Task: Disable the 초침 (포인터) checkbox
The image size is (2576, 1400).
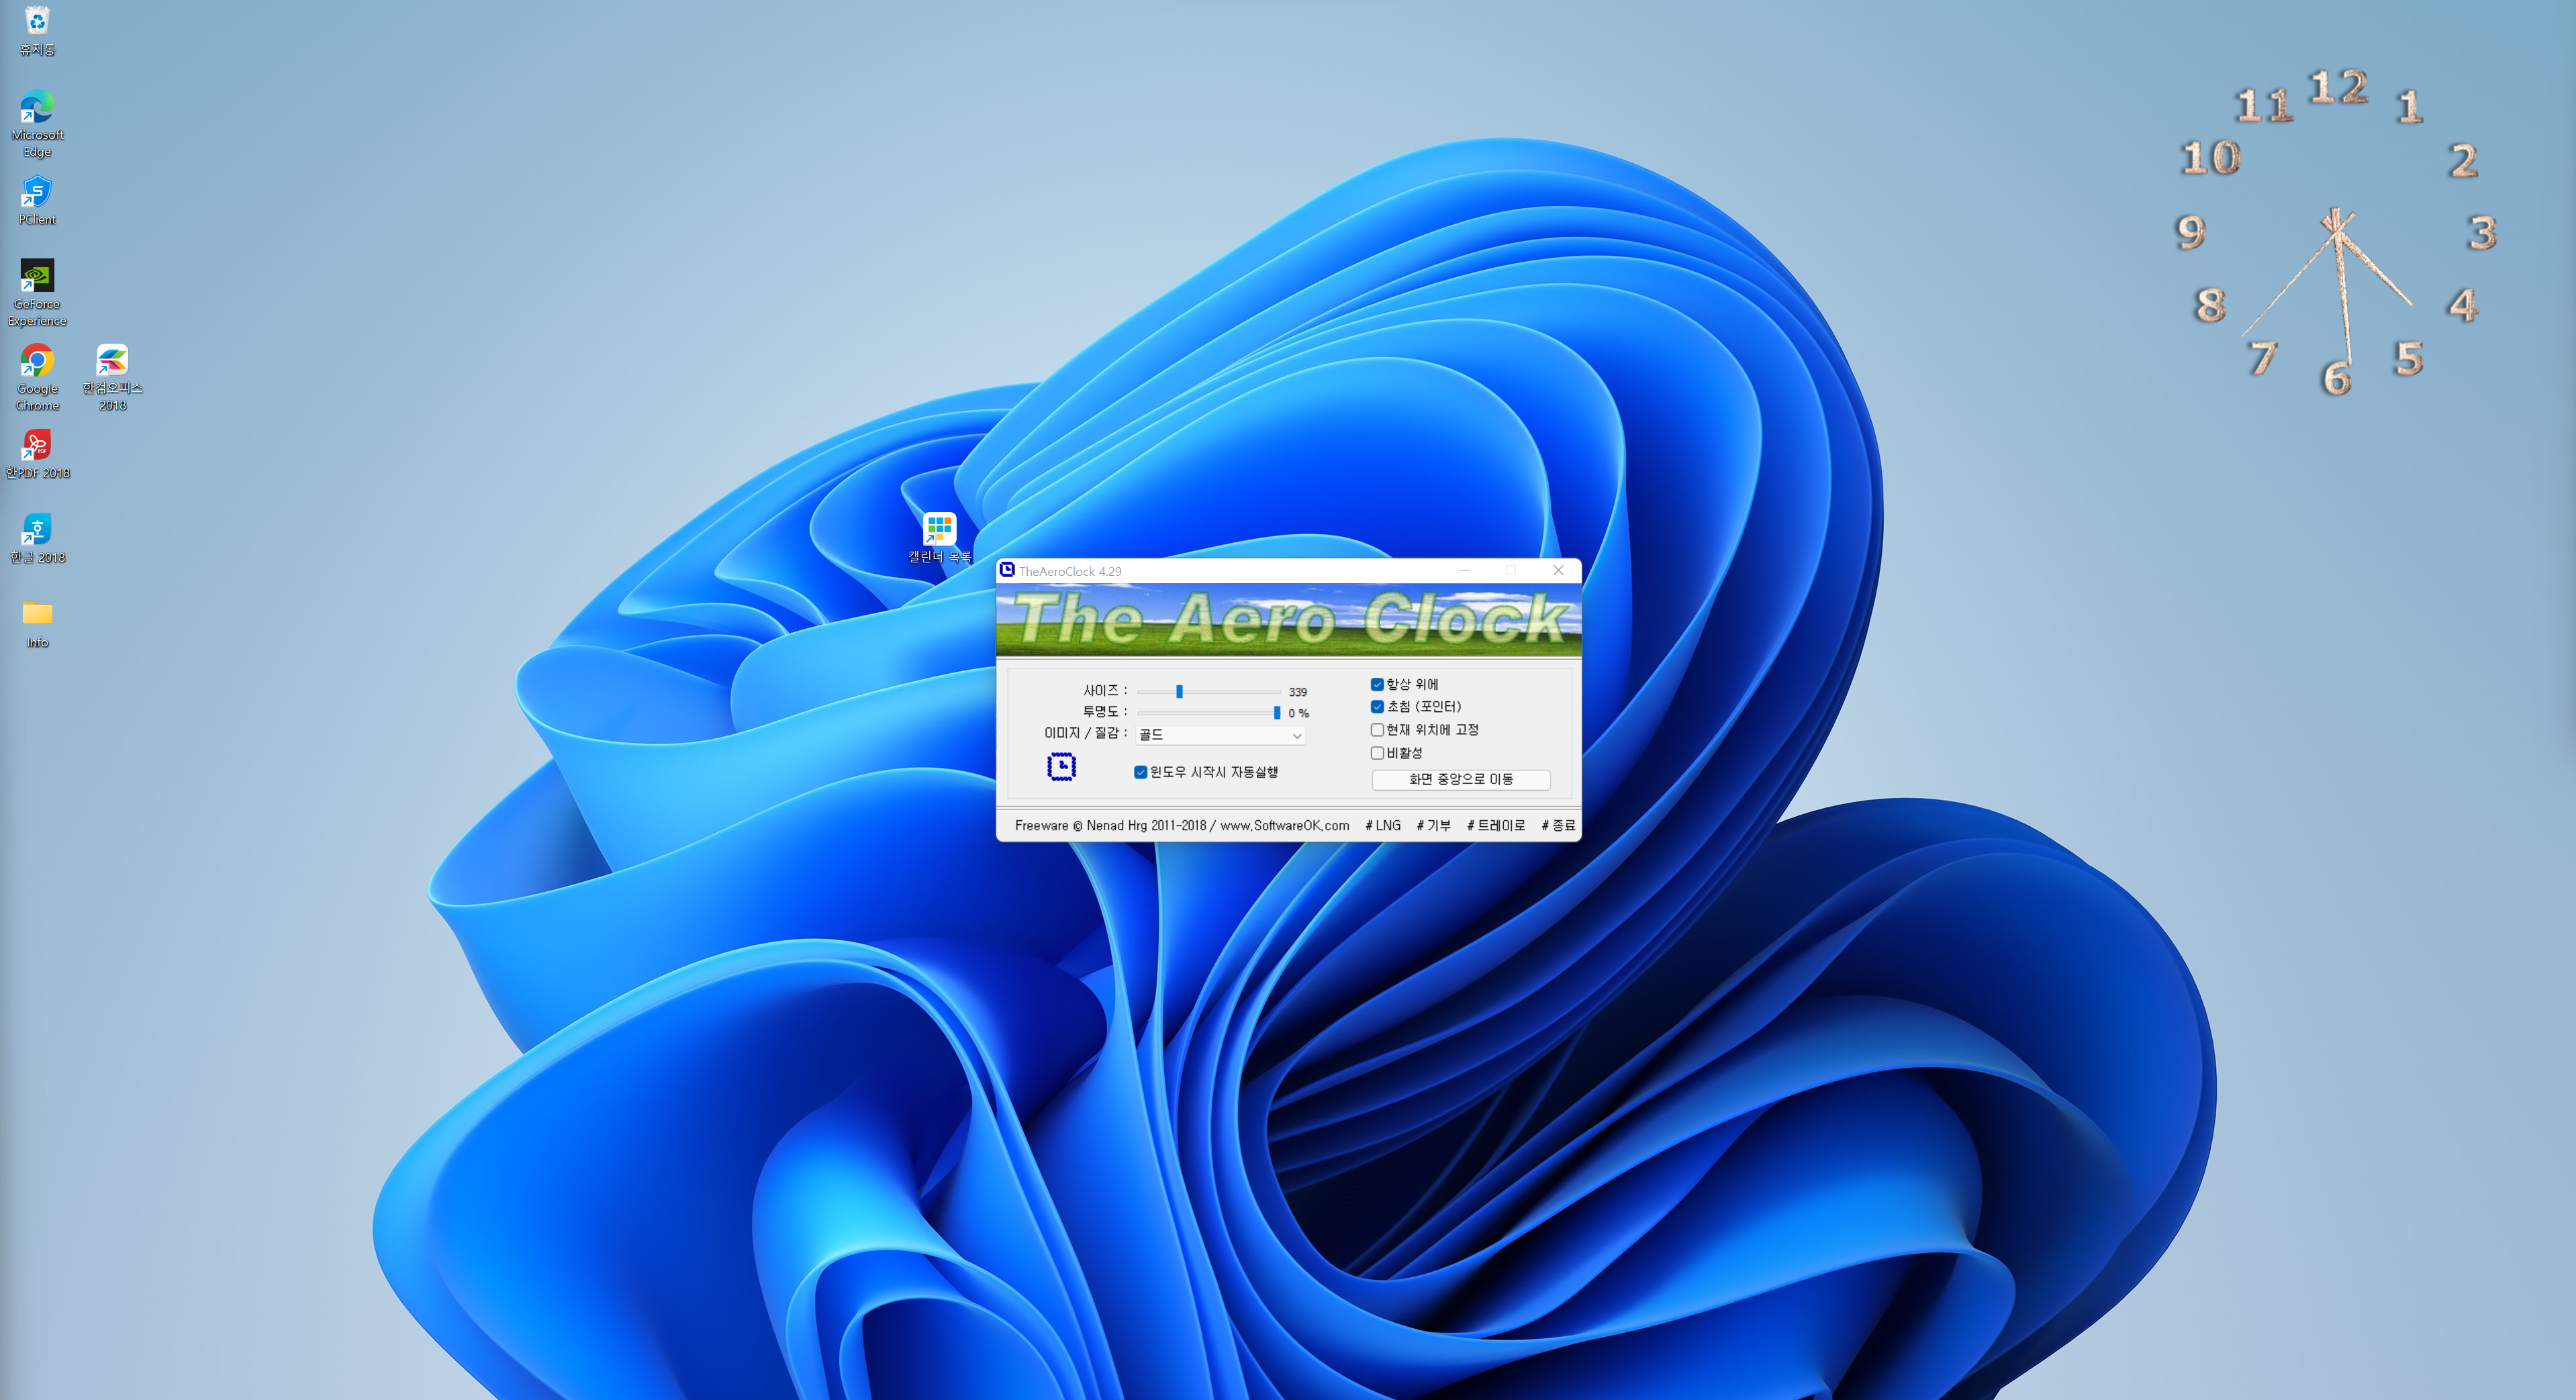Action: pos(1377,706)
